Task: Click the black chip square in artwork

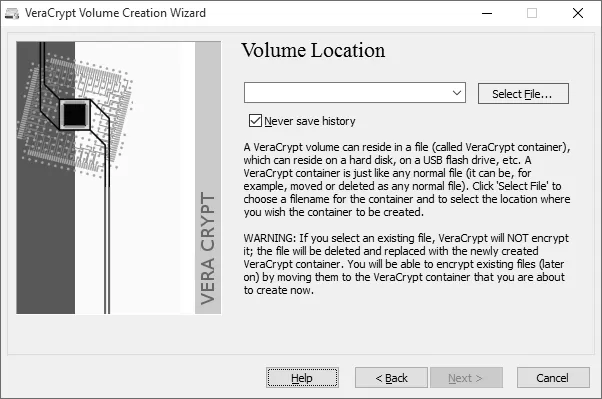Action: [x=74, y=114]
